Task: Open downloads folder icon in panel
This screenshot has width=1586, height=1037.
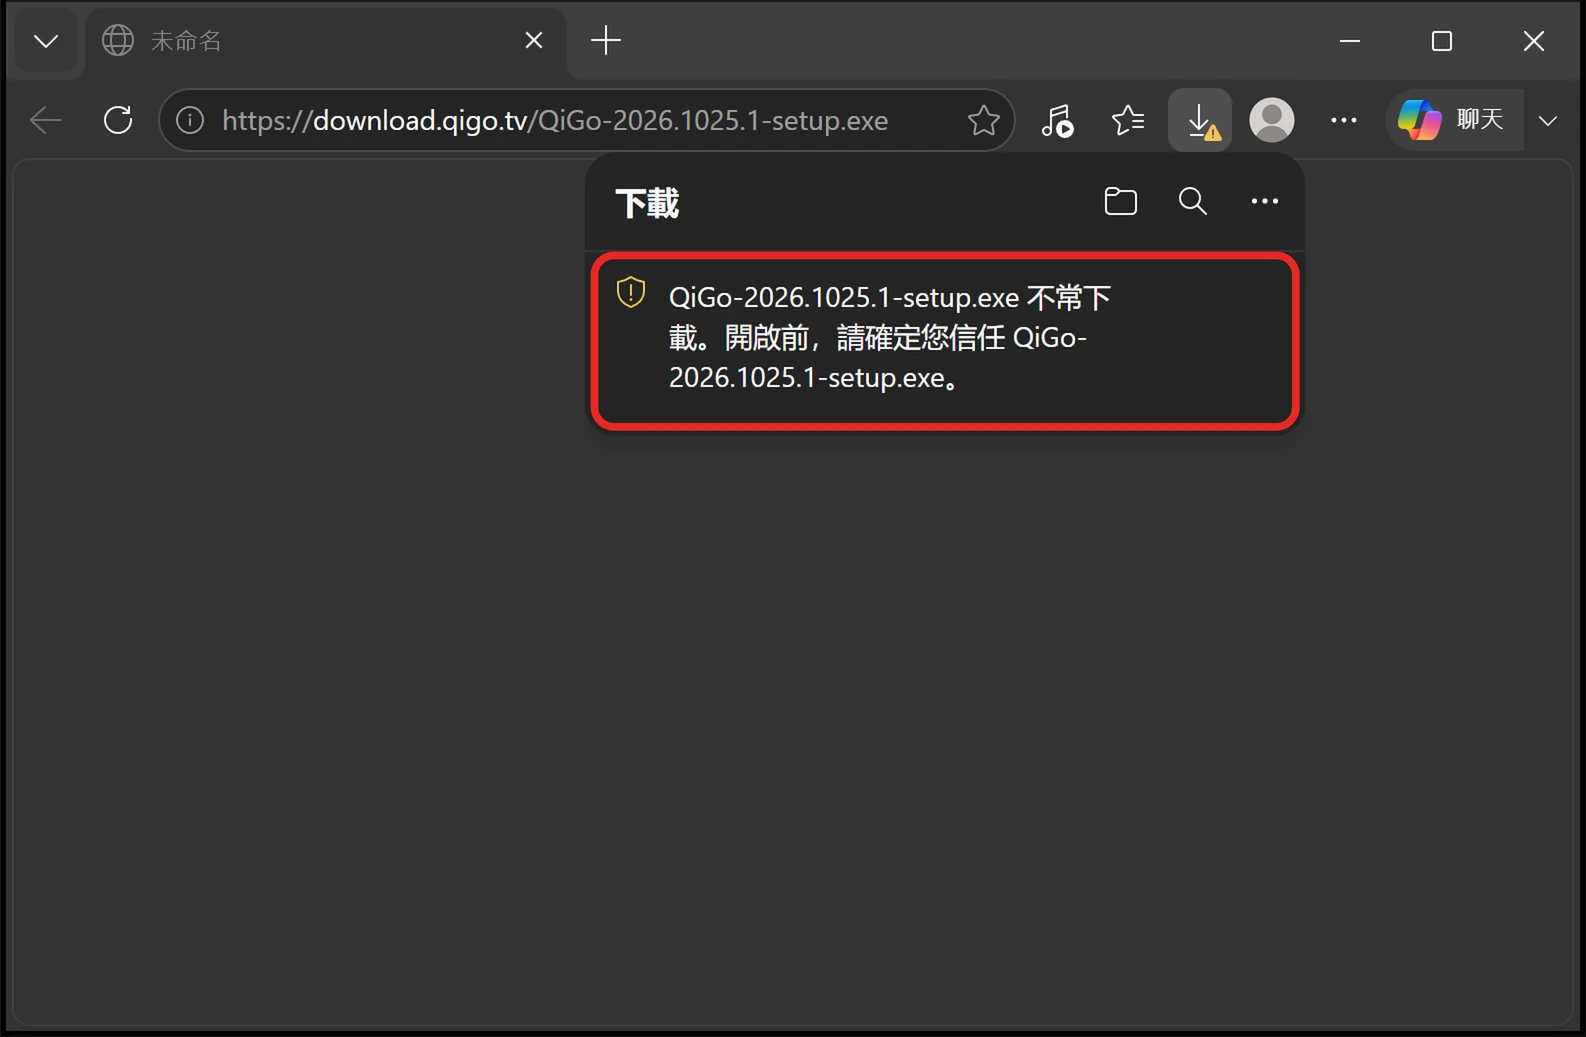Action: [1121, 201]
